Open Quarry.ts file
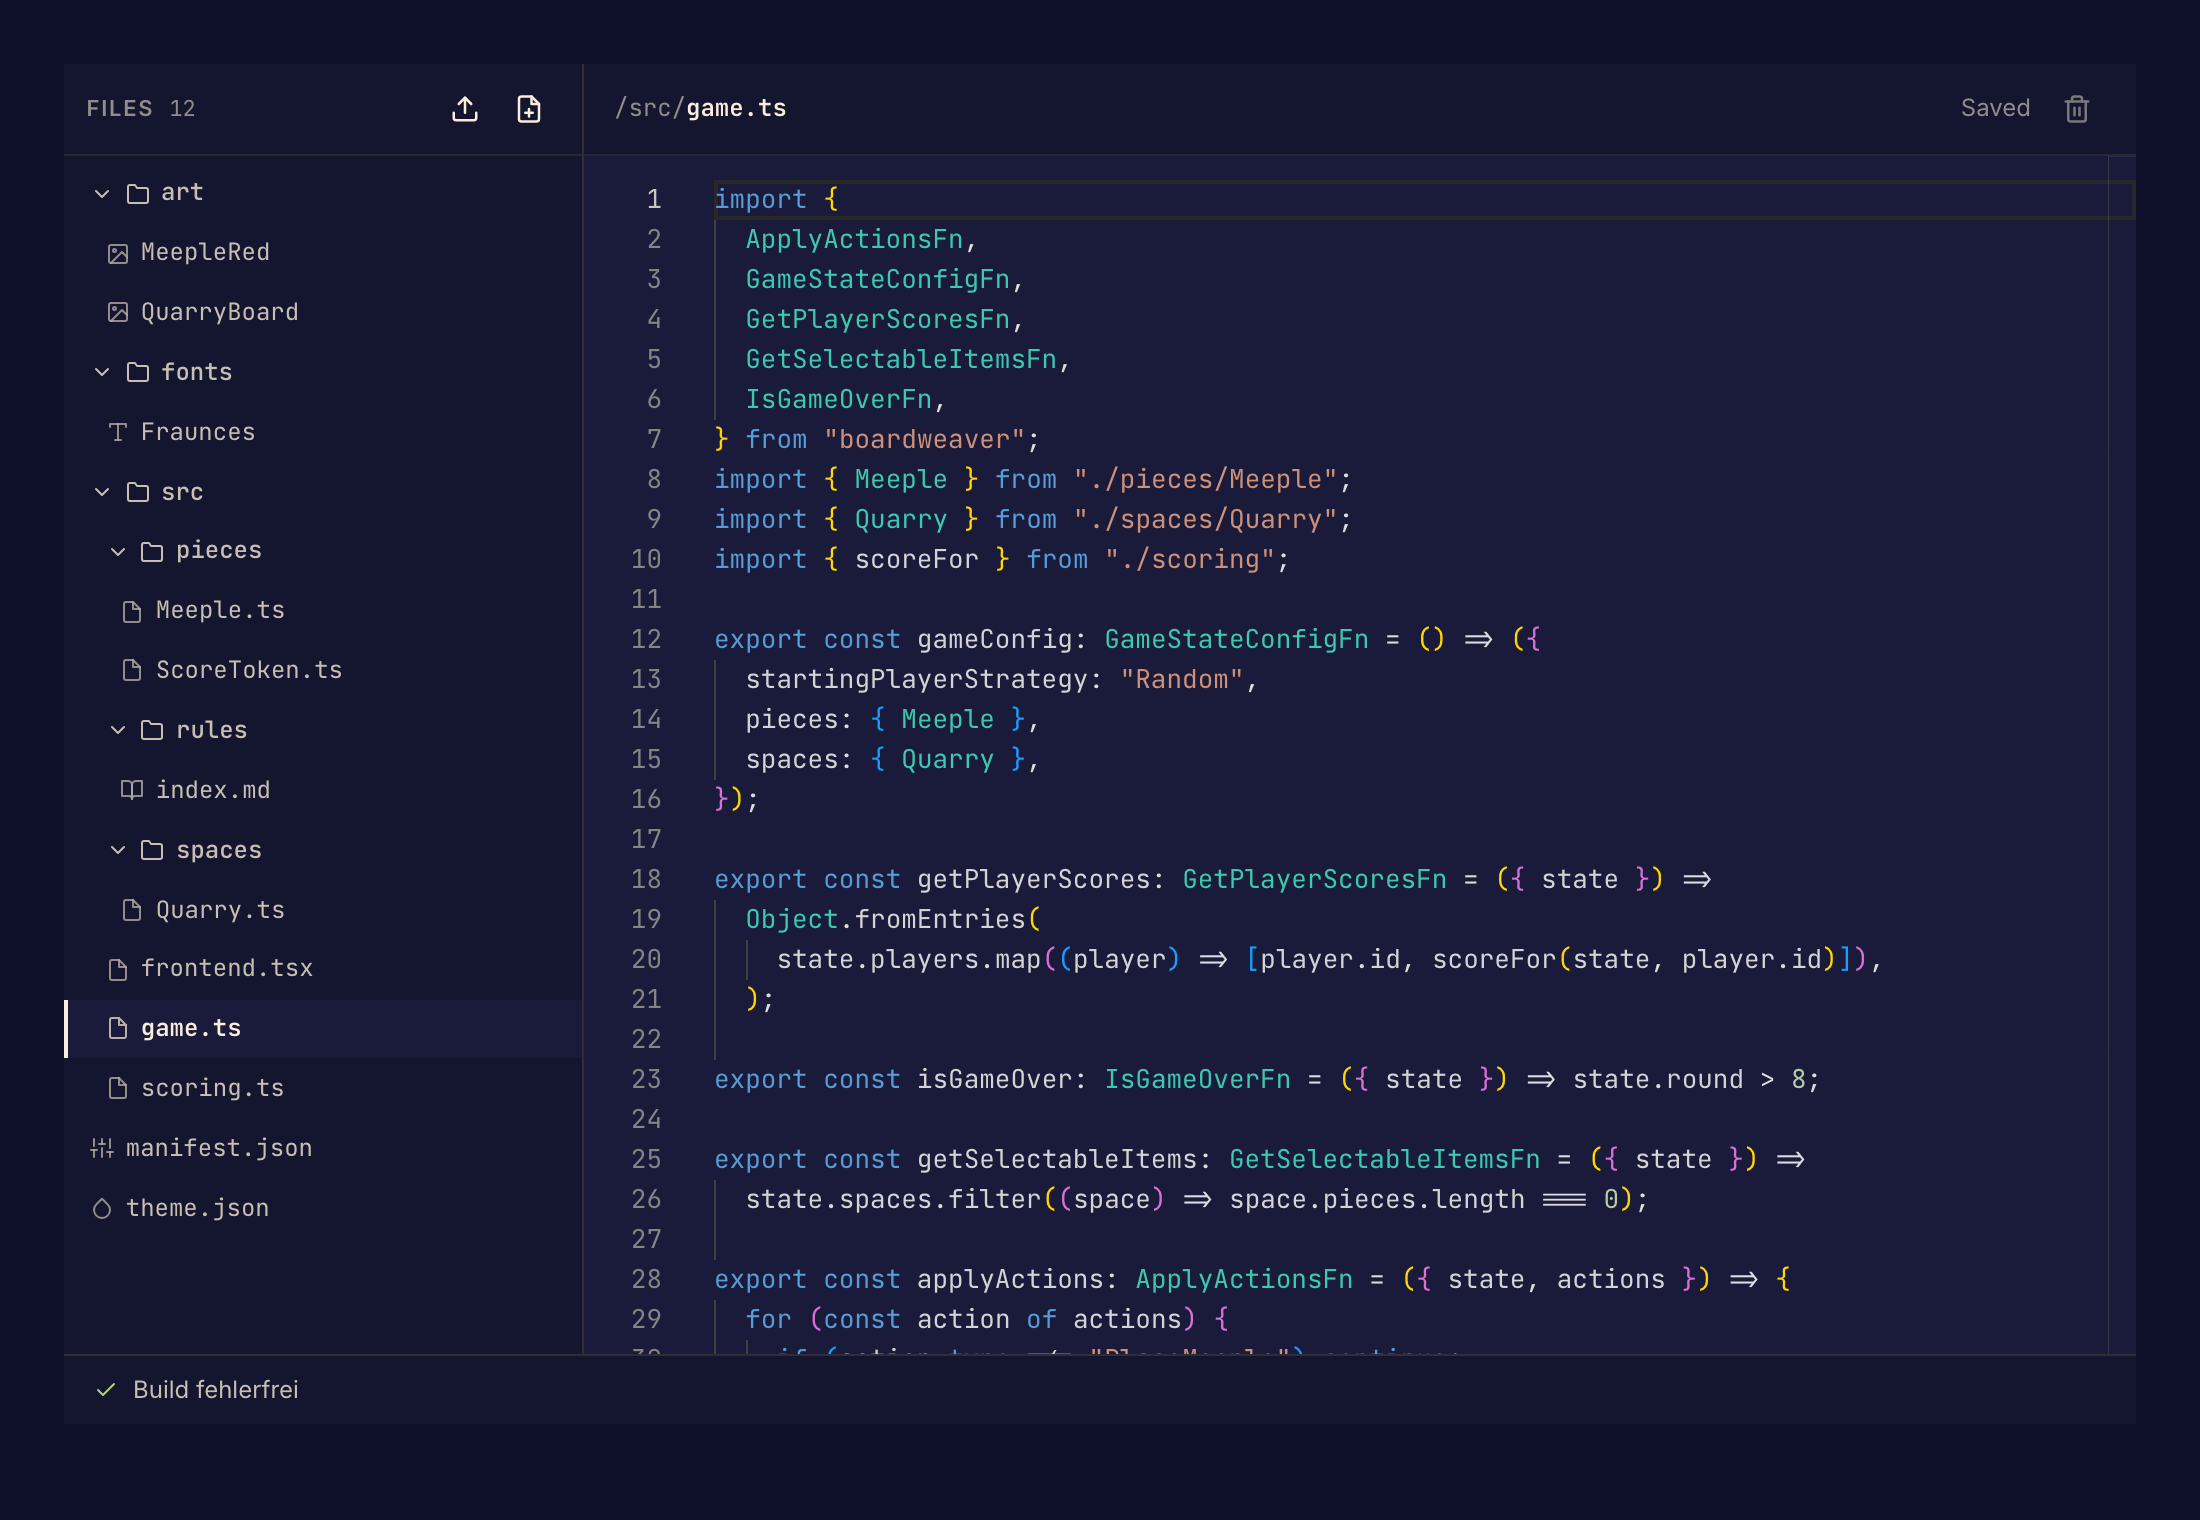 [324, 910]
